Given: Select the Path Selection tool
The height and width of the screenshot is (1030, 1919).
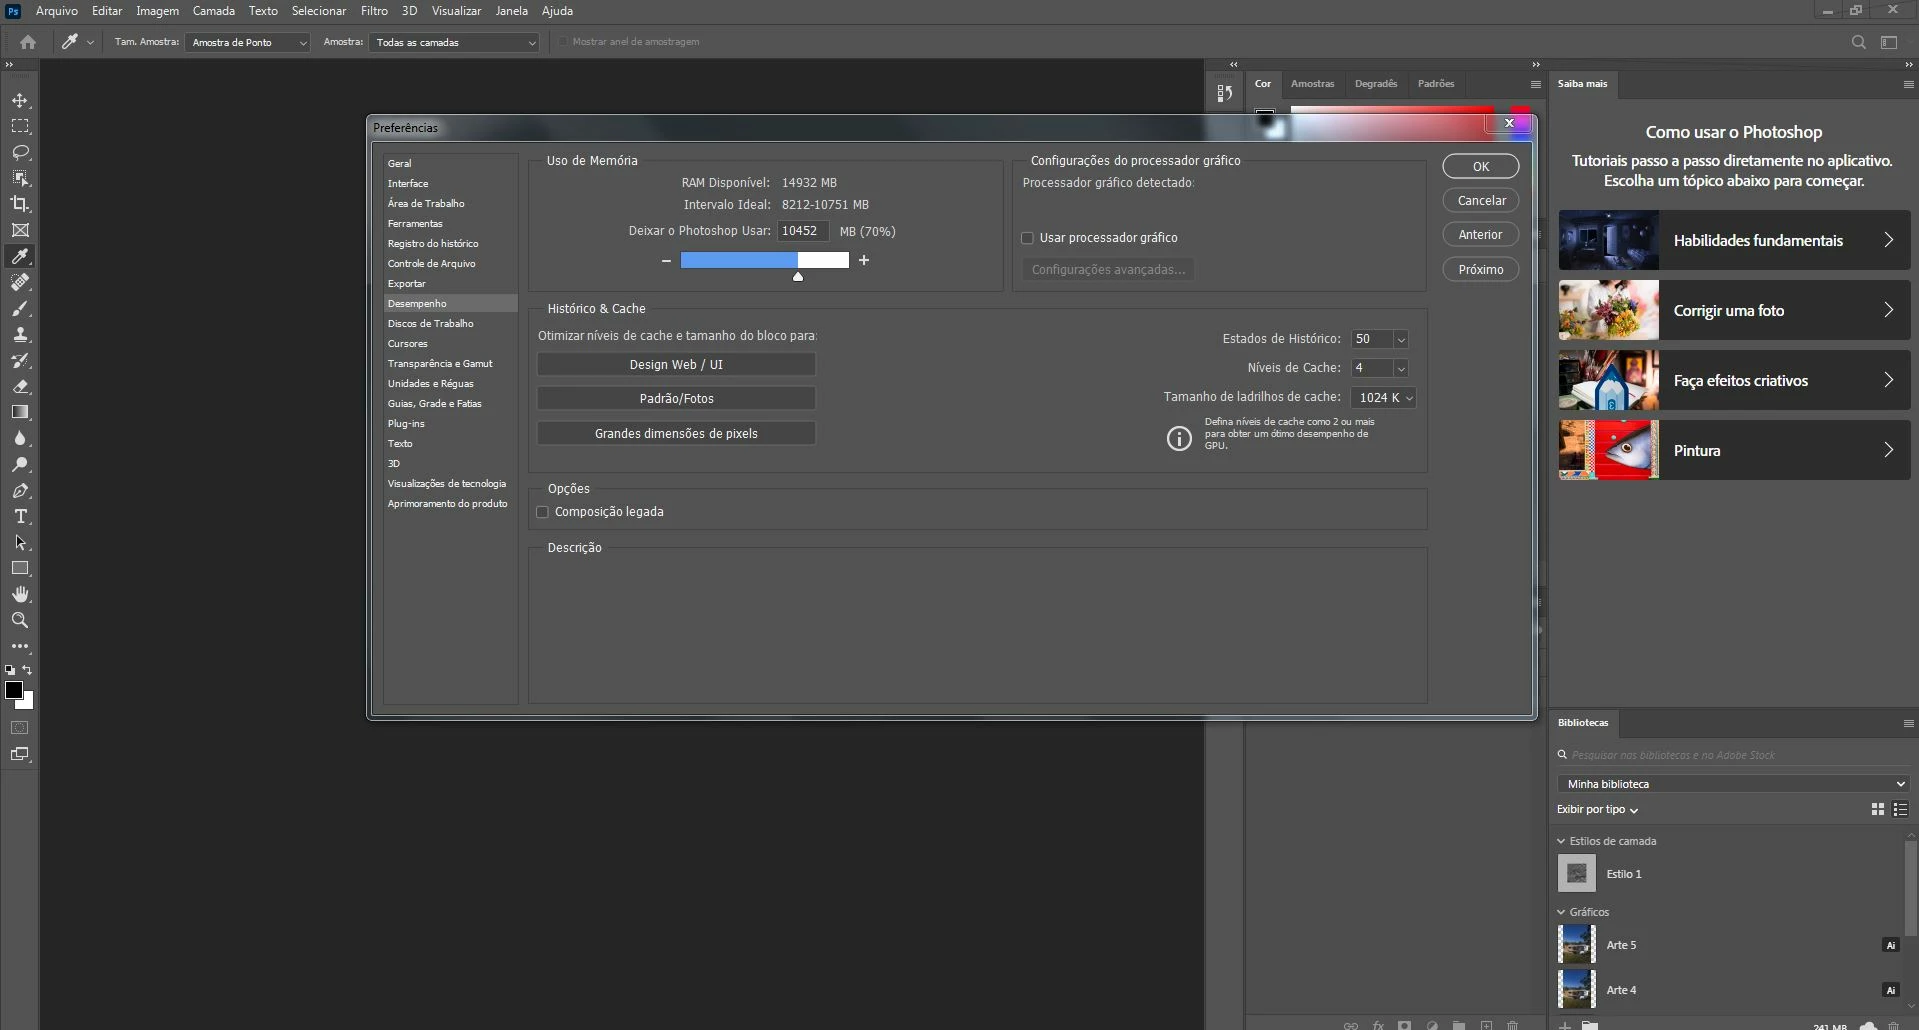Looking at the screenshot, I should point(20,542).
